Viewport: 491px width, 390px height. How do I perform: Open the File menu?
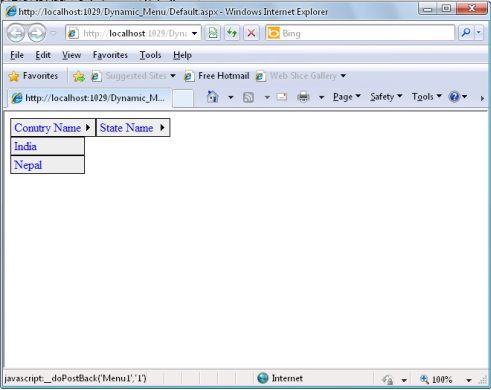(x=17, y=55)
